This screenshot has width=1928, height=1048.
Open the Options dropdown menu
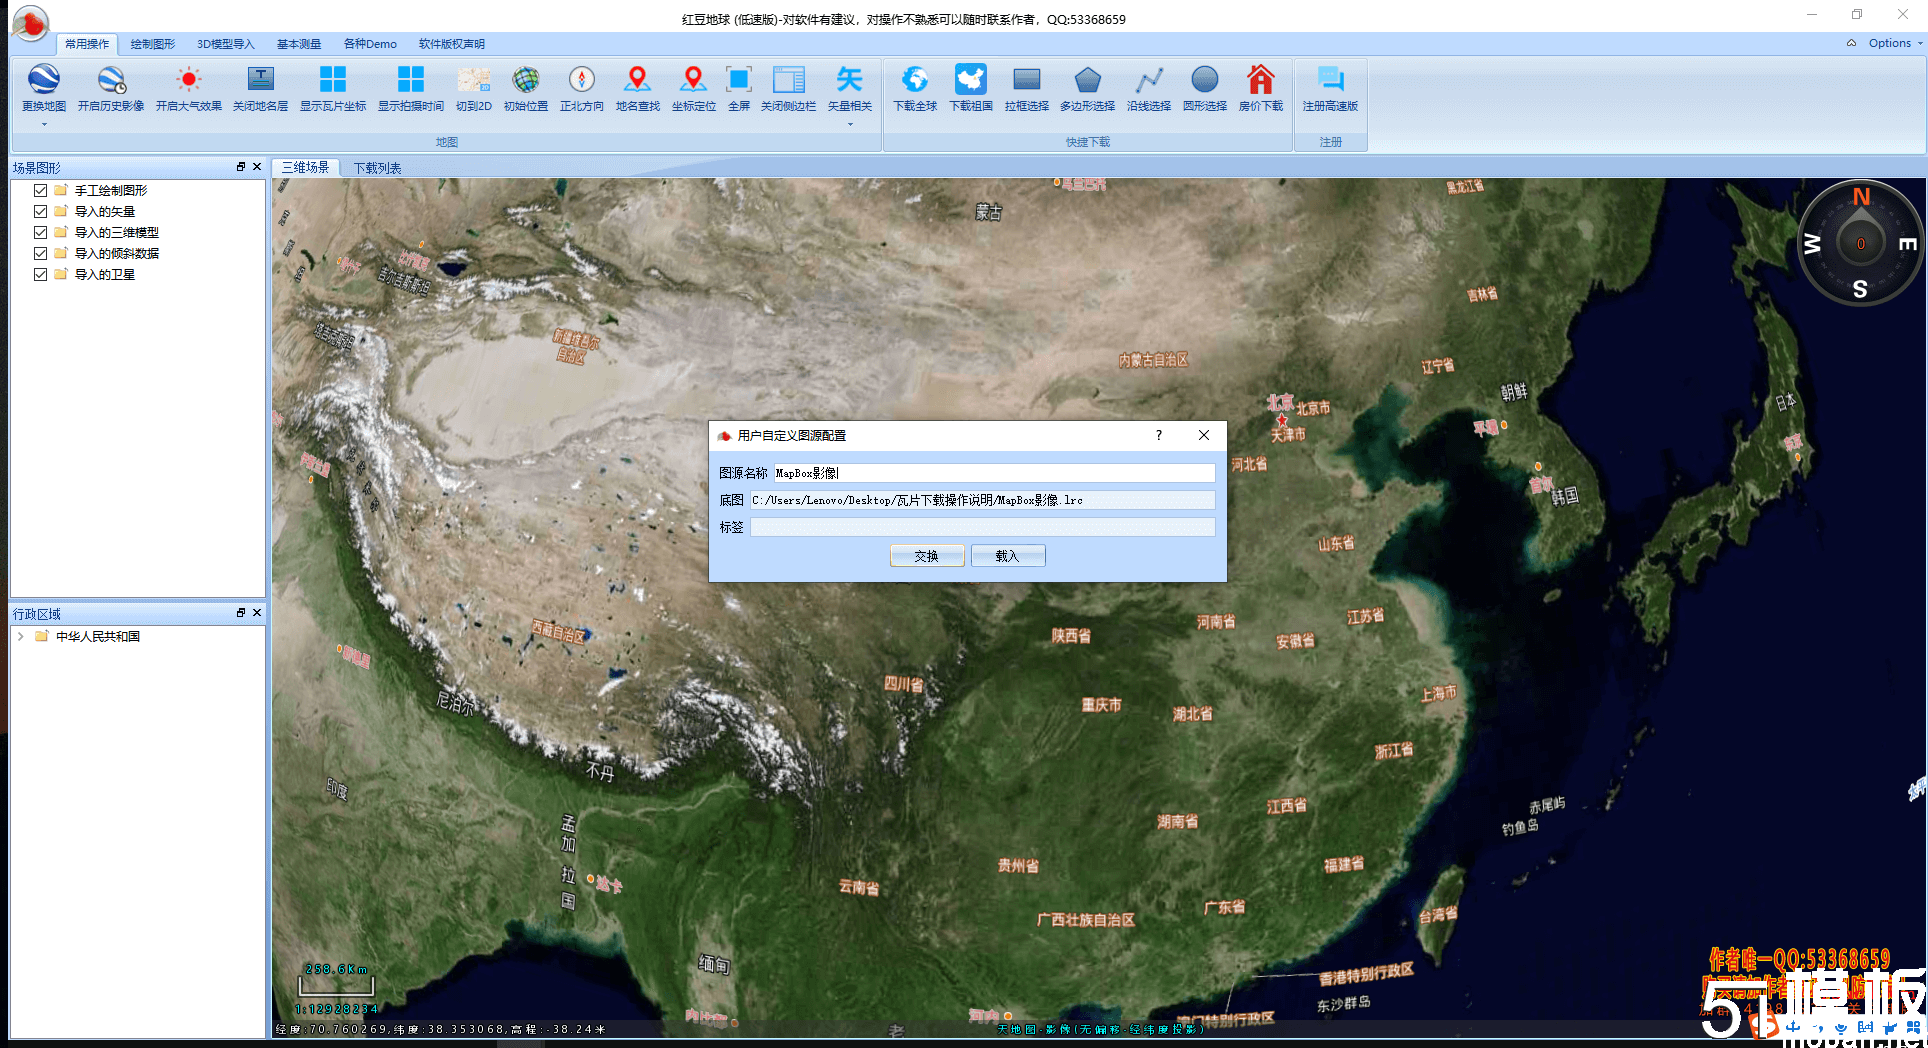point(1895,43)
